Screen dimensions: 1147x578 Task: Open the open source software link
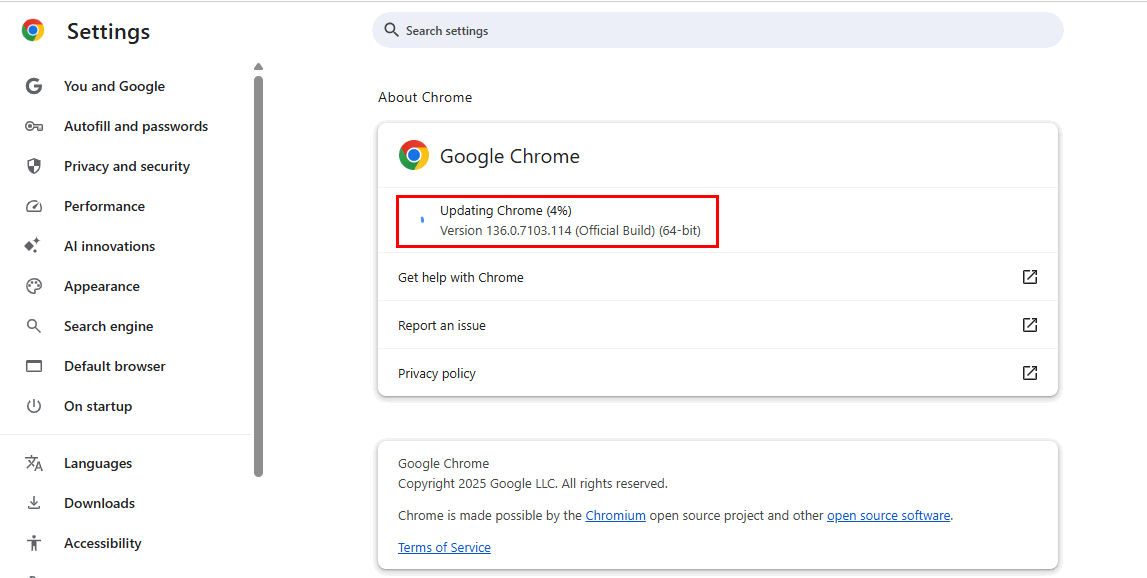pyautogui.click(x=889, y=515)
